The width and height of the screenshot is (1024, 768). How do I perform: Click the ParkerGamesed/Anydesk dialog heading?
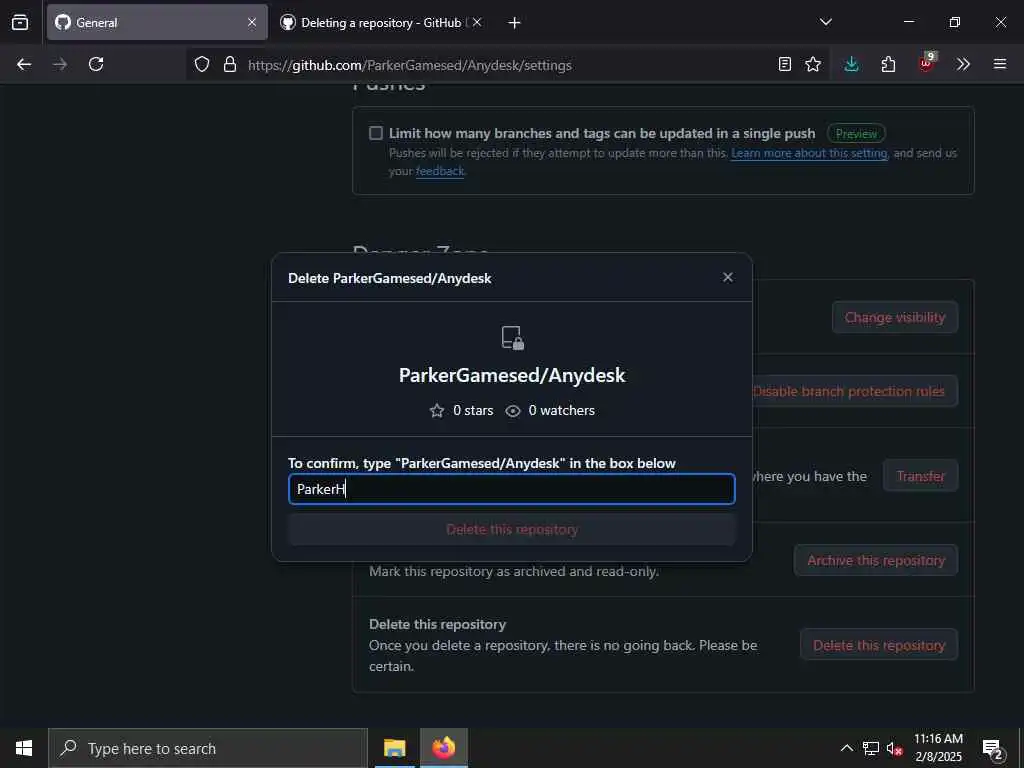[x=512, y=376]
